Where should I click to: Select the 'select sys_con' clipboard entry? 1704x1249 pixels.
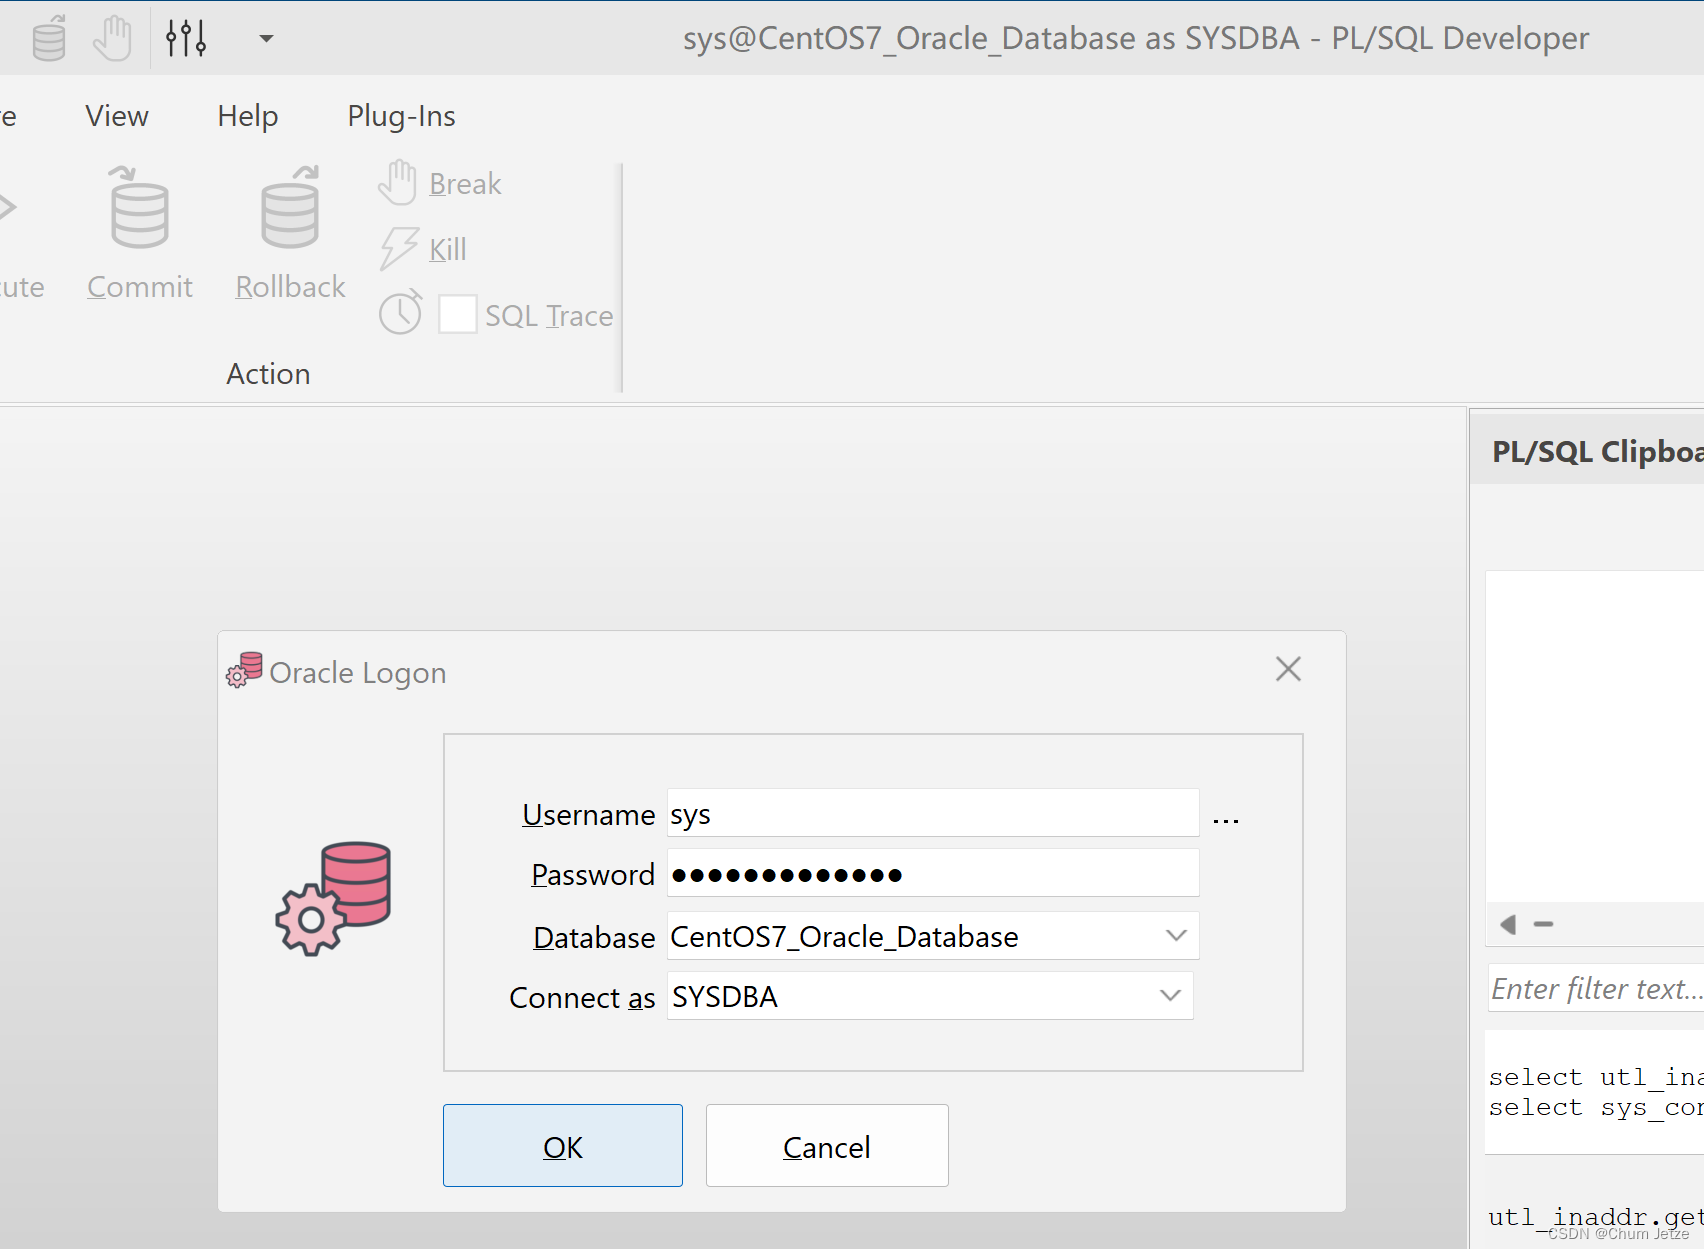tap(1596, 1107)
